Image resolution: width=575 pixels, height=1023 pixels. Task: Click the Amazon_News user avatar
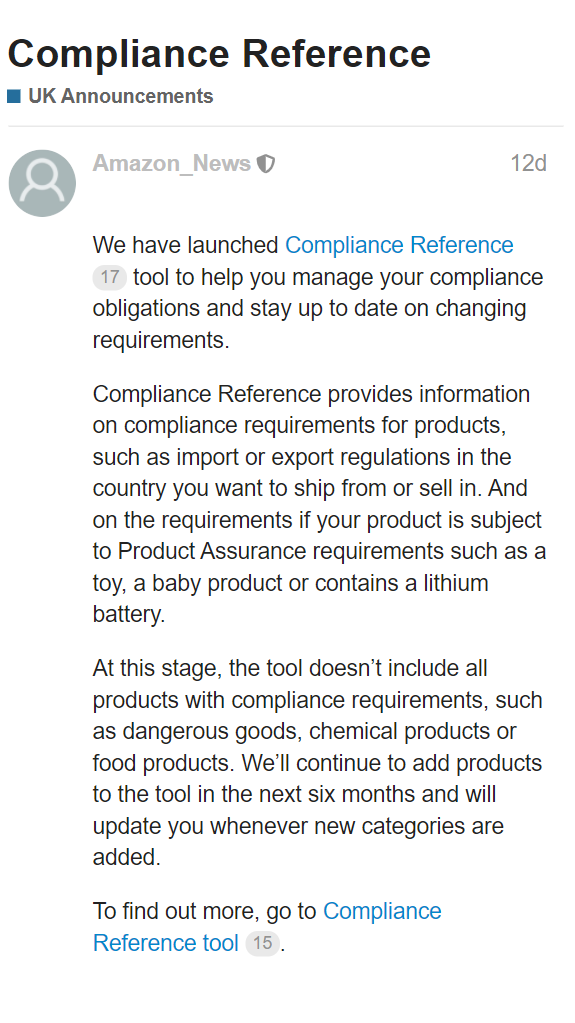42,183
